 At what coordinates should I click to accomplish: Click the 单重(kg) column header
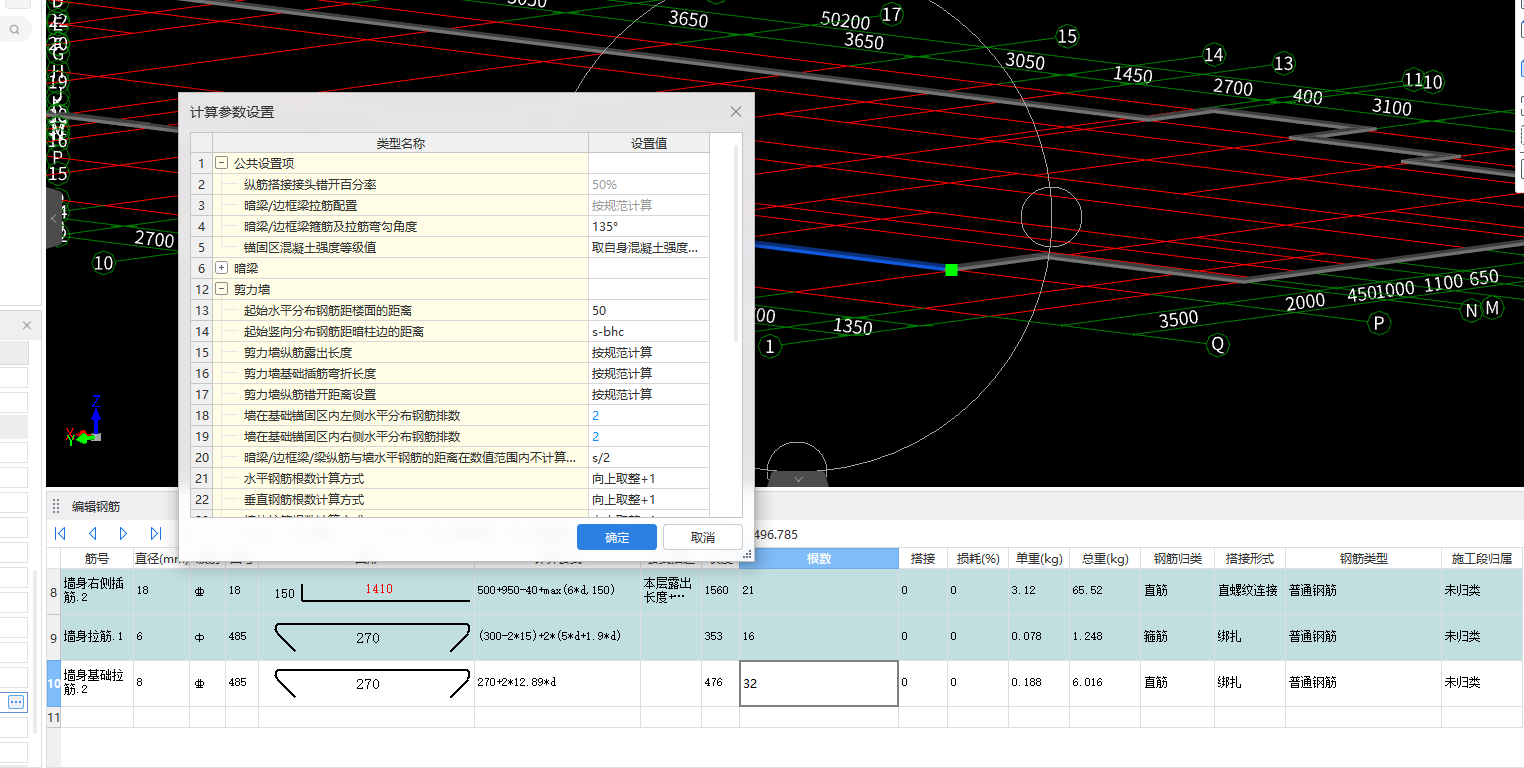1038,558
